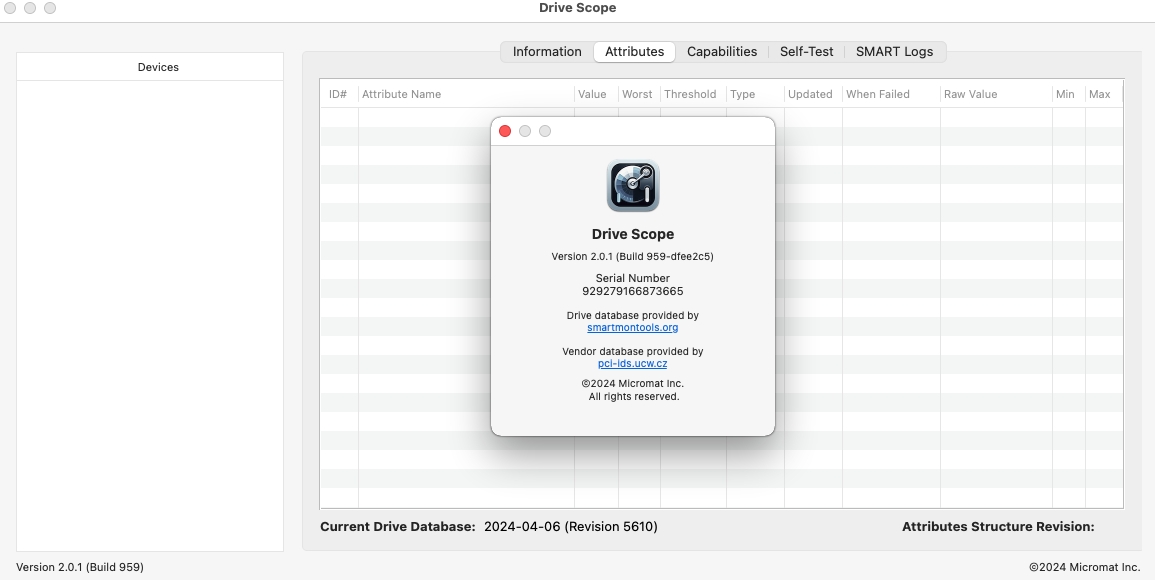Click the Updated column header

[809, 94]
